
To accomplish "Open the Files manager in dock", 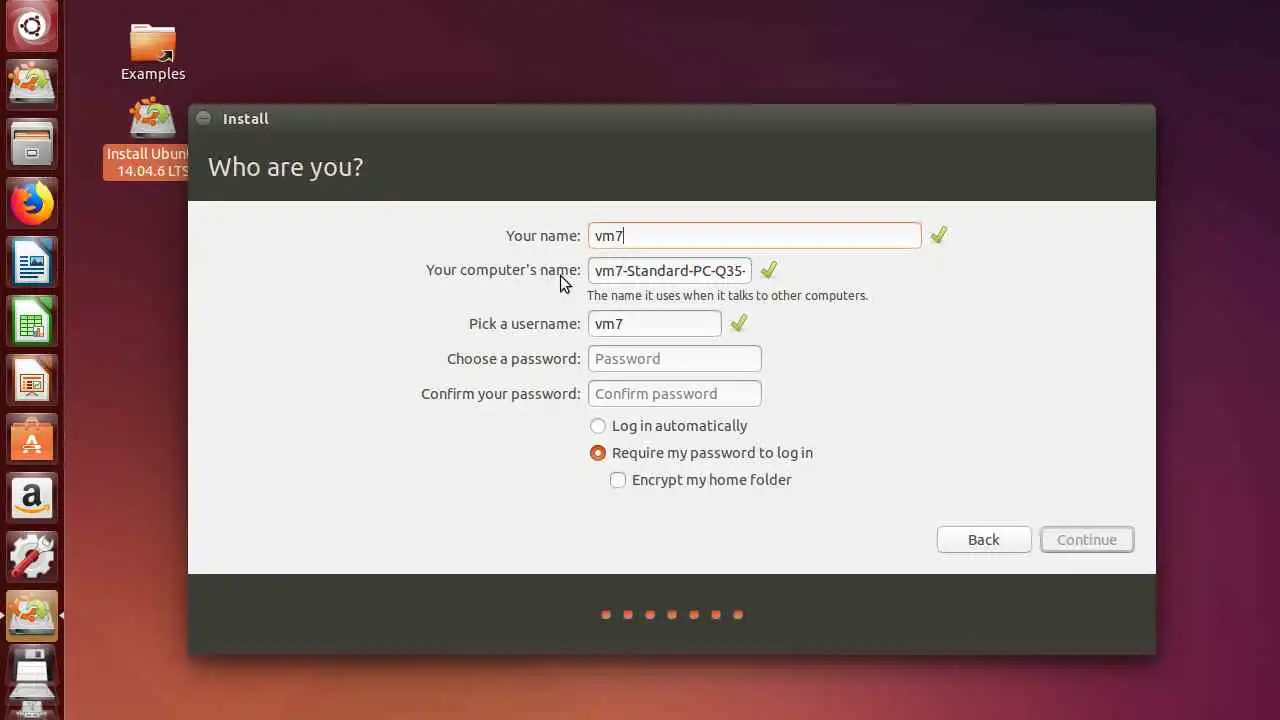I will [x=32, y=144].
